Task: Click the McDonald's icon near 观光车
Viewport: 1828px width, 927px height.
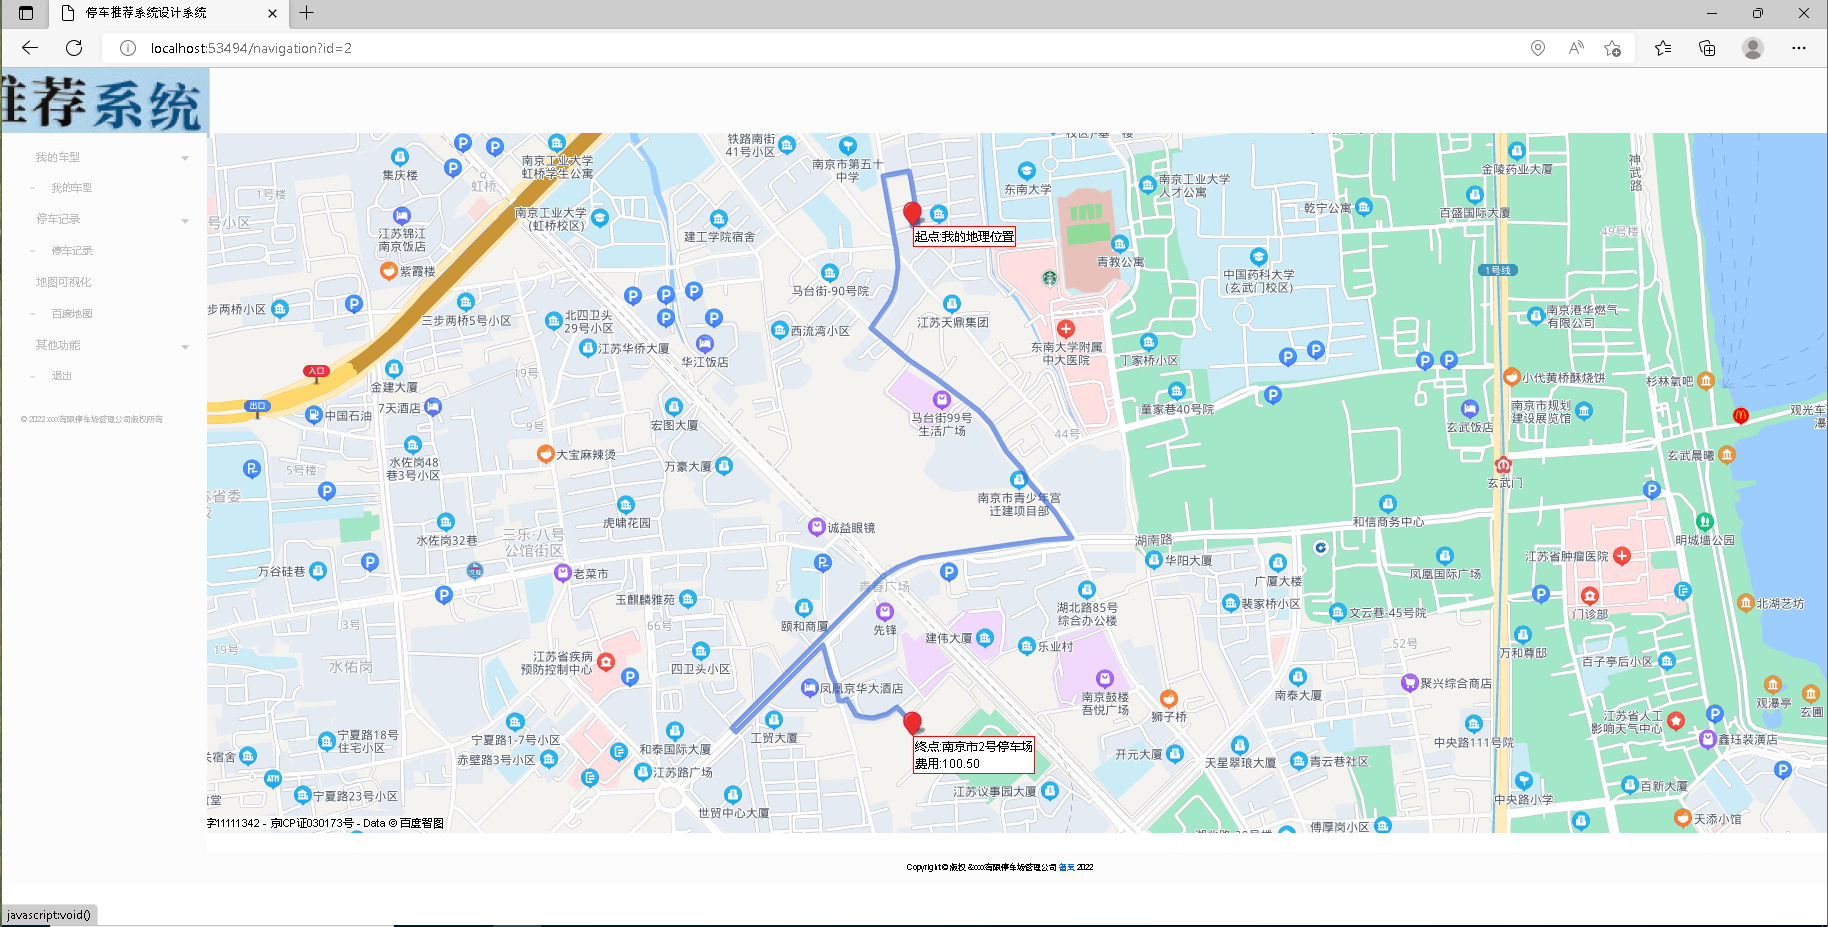Action: coord(1740,415)
